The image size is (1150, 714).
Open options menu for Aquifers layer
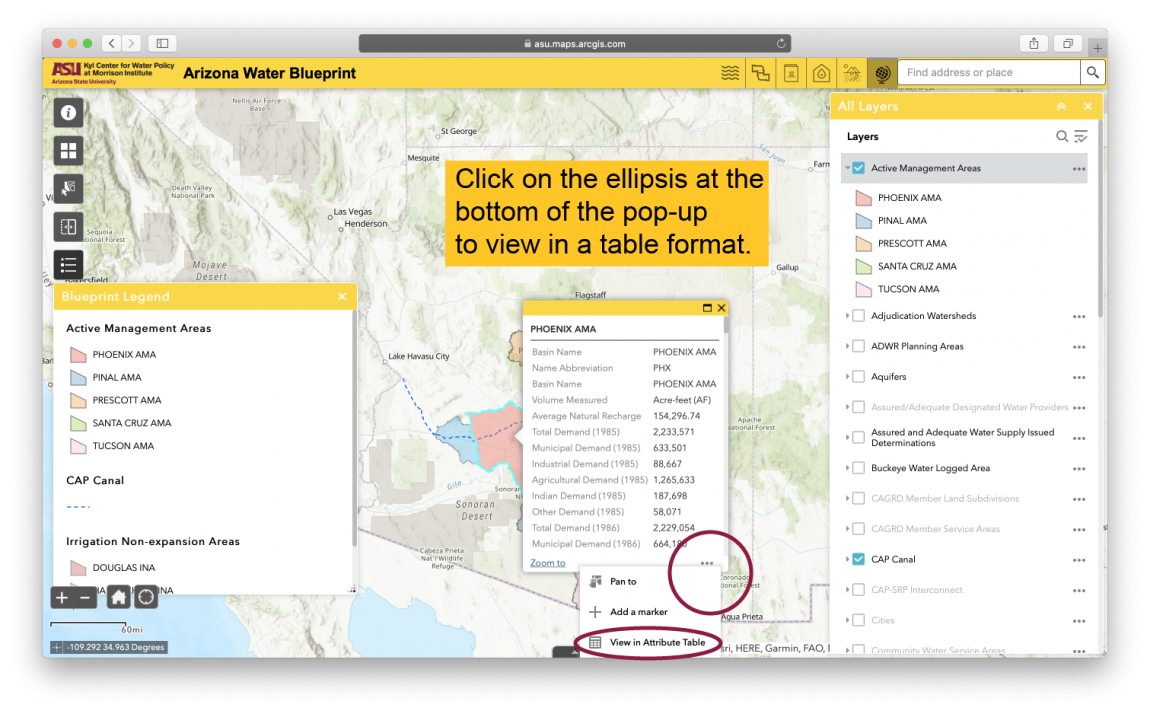pos(1079,378)
